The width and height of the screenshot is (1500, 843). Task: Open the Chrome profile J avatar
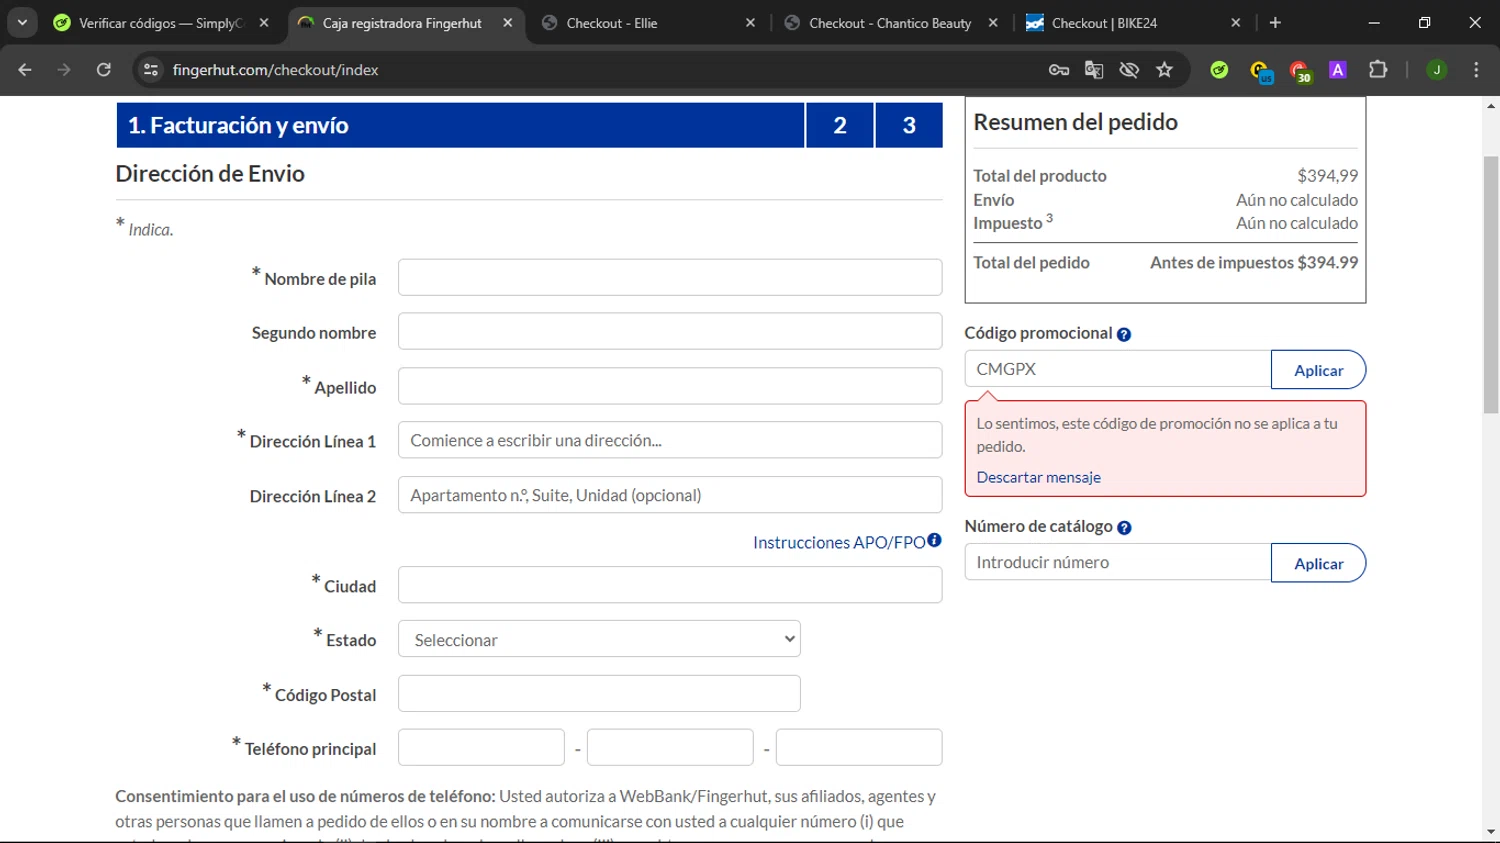click(1437, 70)
